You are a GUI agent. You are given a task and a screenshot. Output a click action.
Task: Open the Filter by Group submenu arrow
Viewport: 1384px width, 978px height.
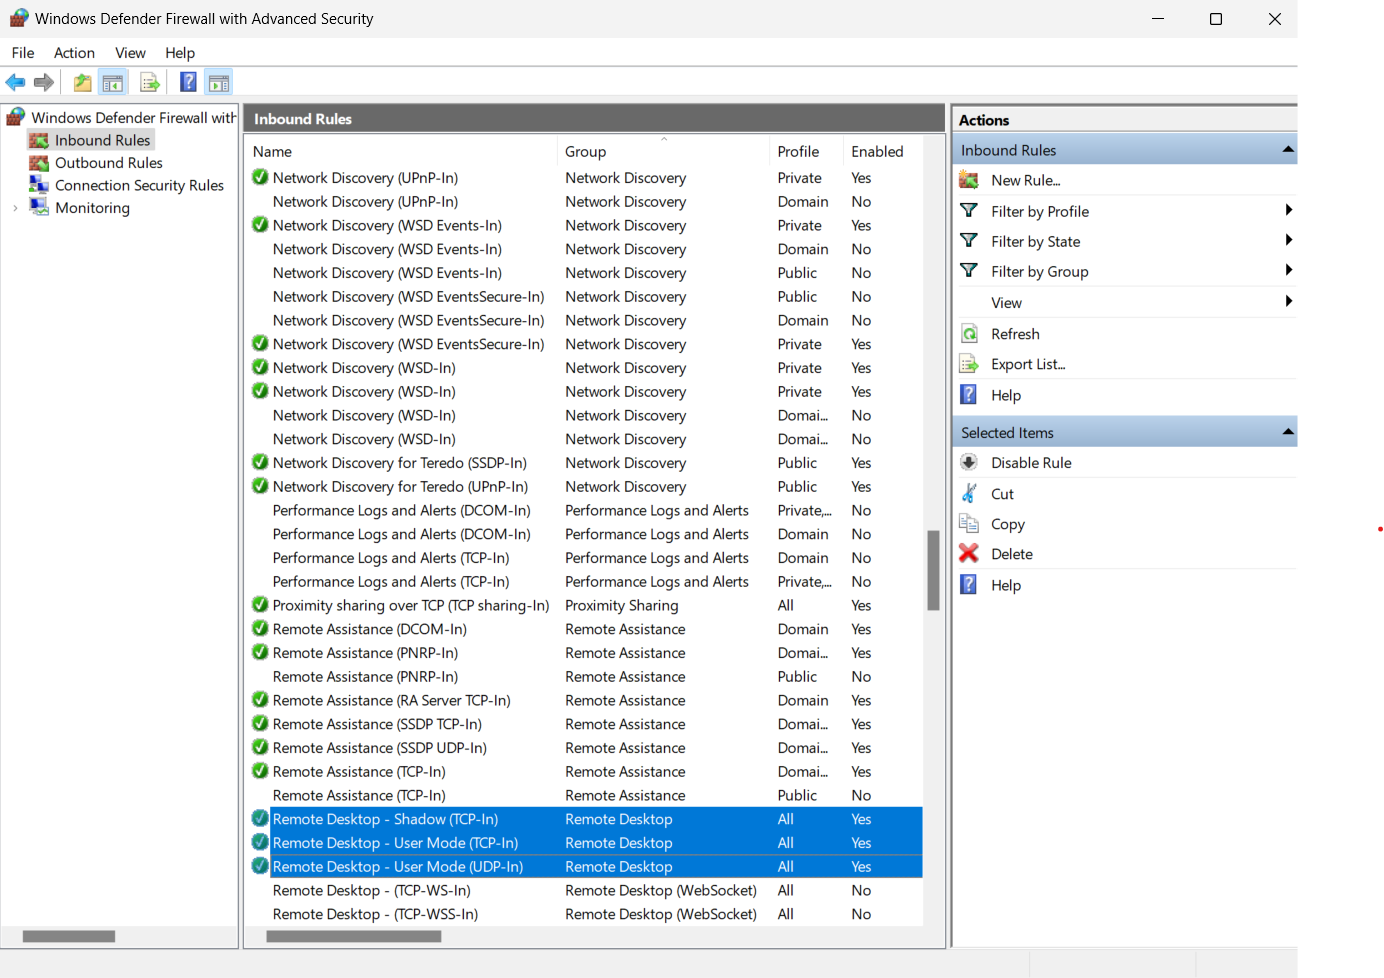point(1288,270)
